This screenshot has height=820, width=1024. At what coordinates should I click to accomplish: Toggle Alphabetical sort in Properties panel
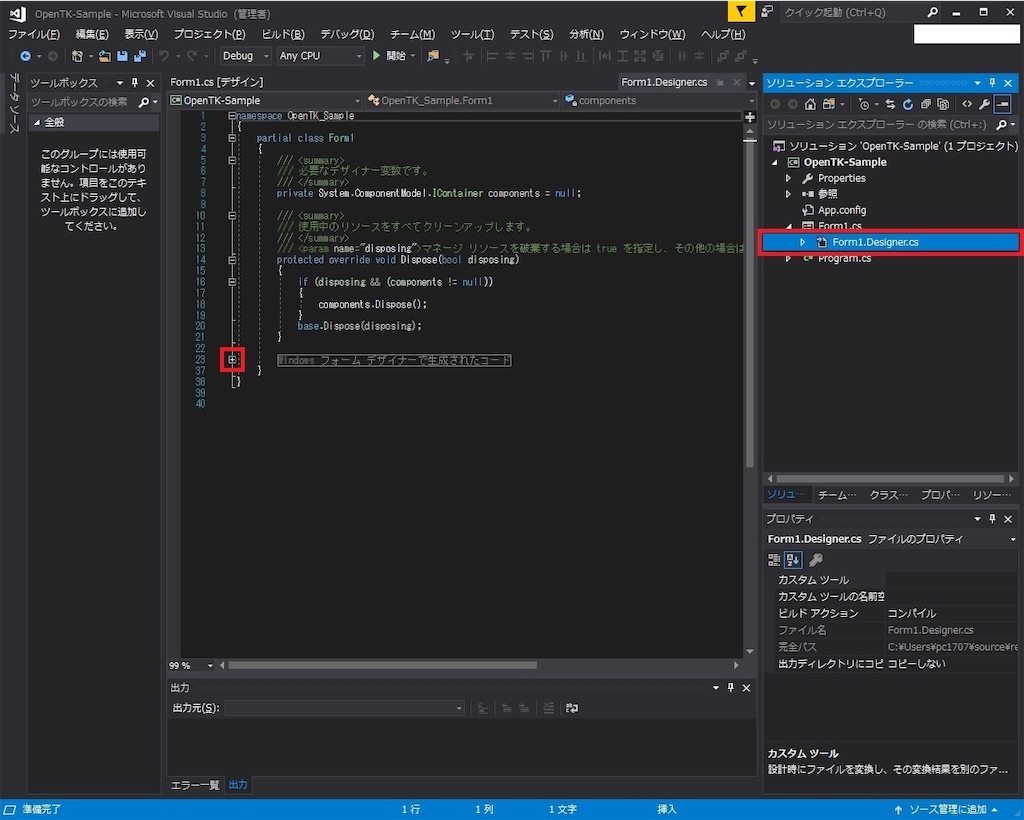click(x=793, y=560)
